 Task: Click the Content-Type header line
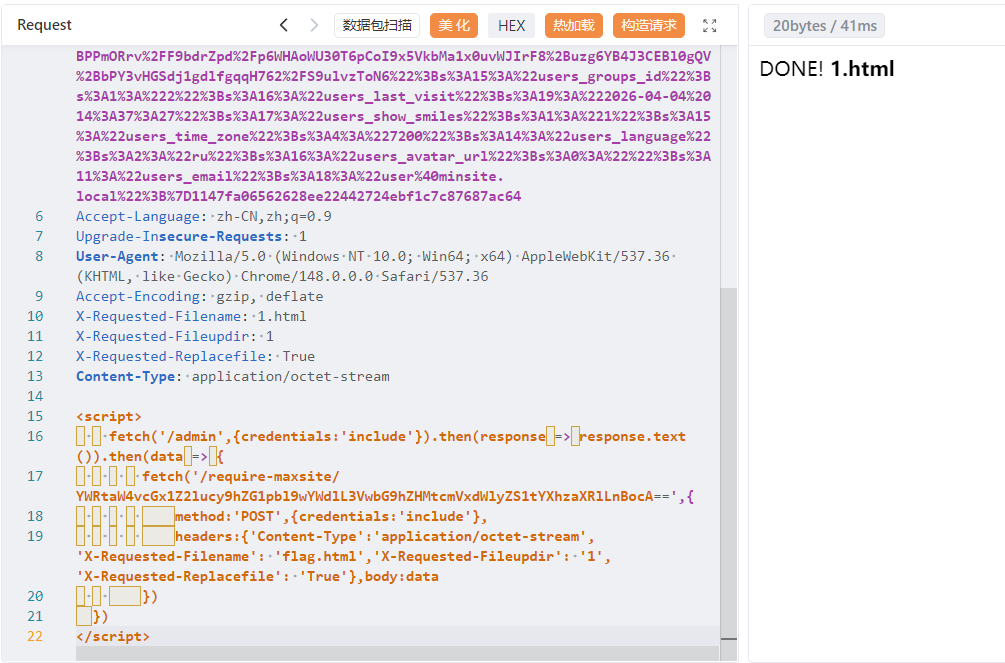233,376
